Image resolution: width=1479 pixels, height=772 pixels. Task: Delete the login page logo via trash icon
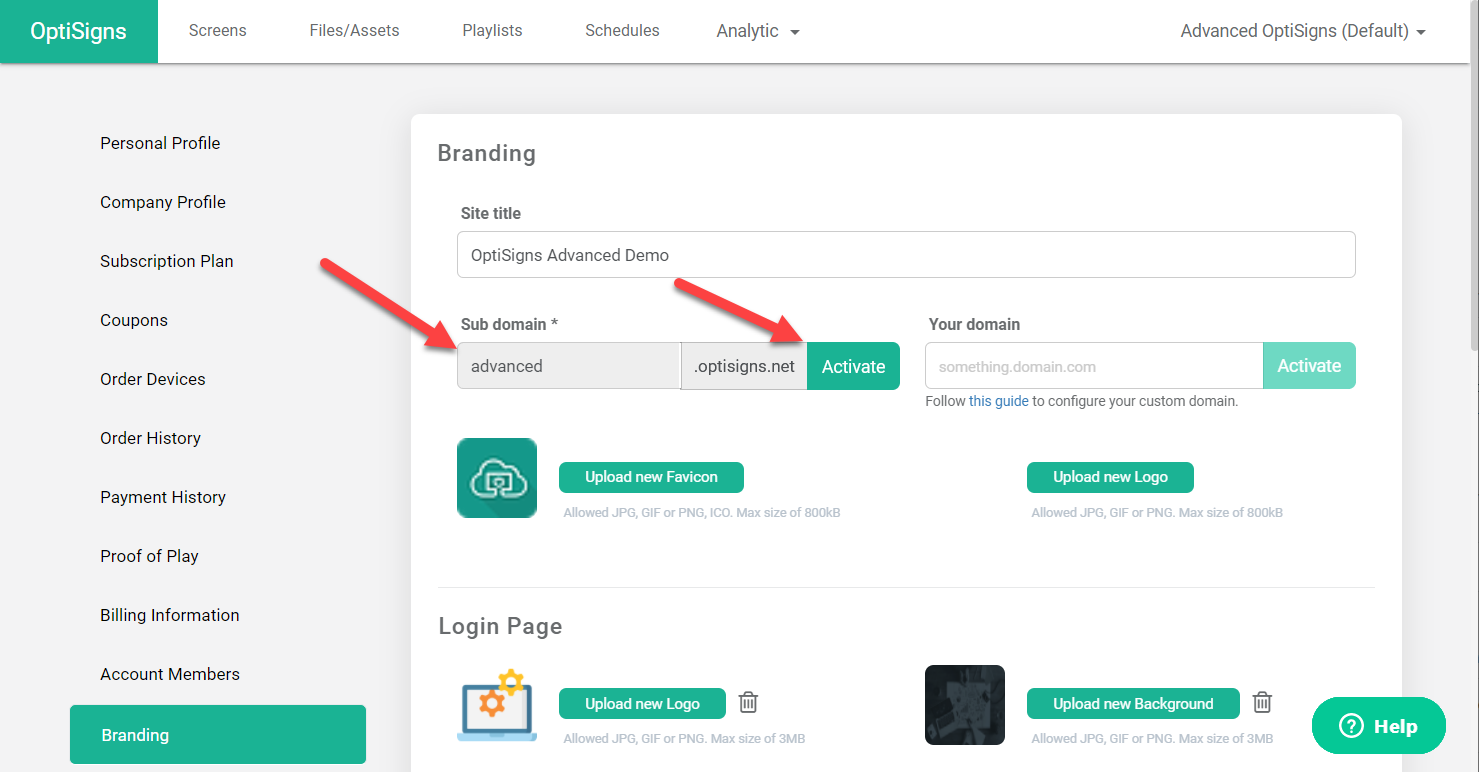[x=748, y=702]
